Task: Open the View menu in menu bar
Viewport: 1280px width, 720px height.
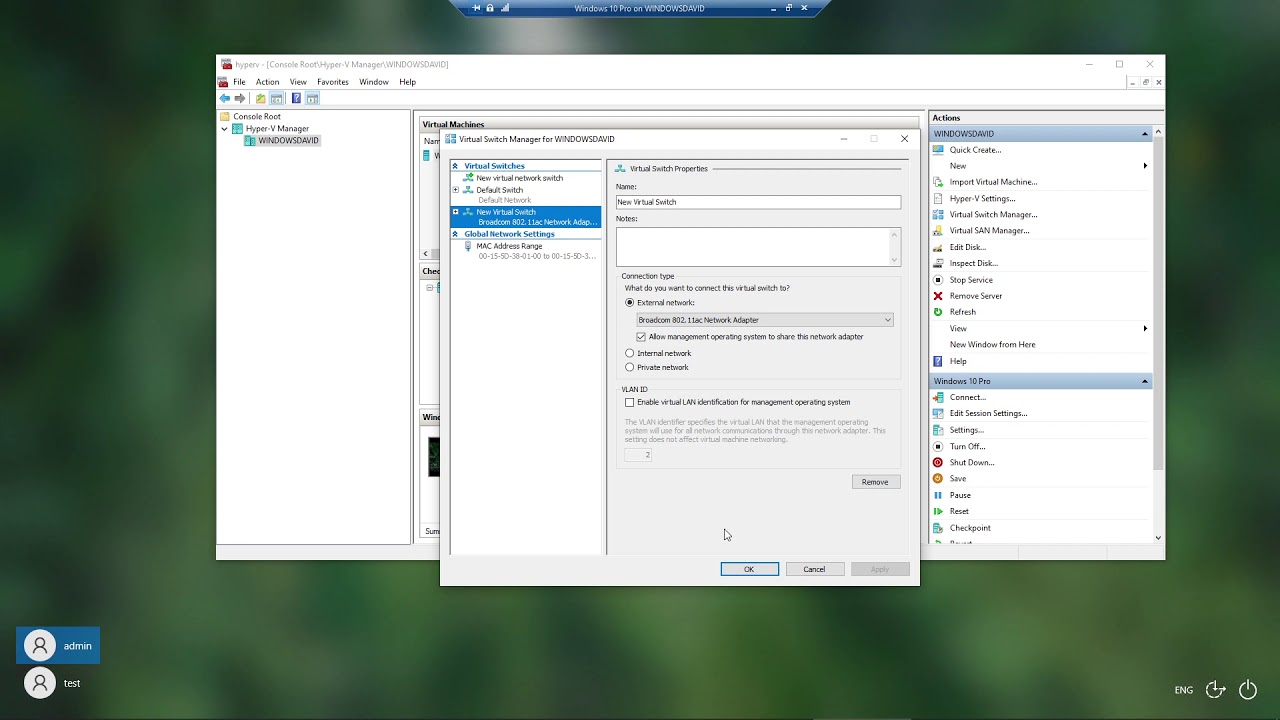Action: [298, 82]
